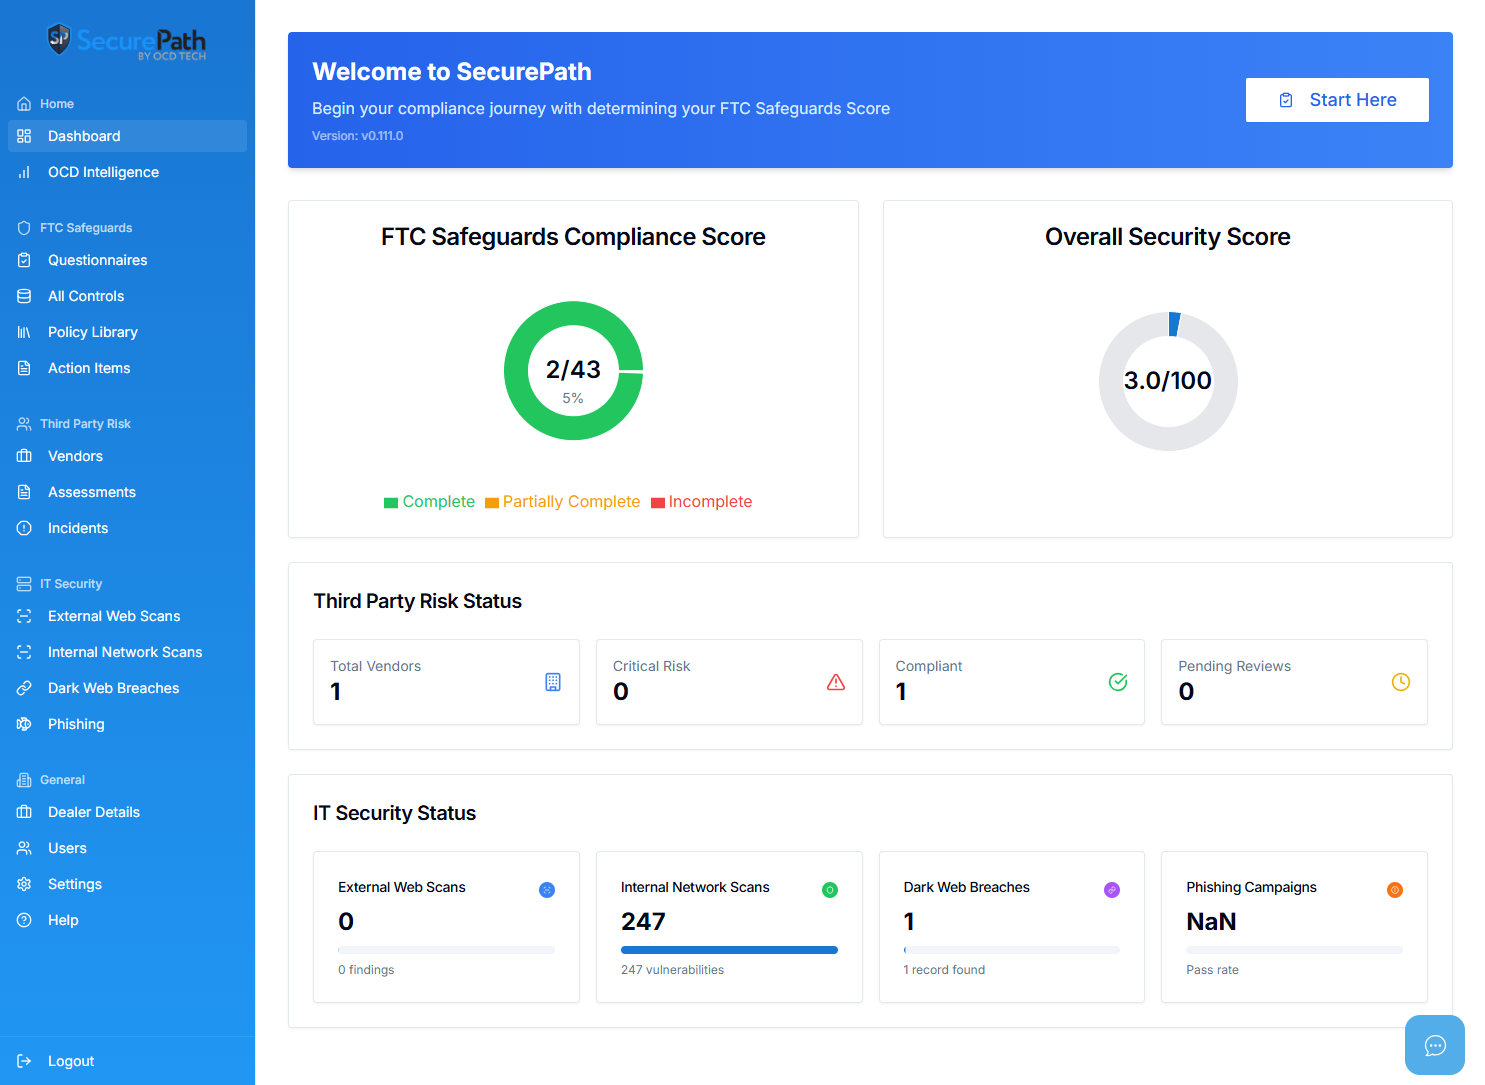Click the Pending Reviews clock icon

1400,682
